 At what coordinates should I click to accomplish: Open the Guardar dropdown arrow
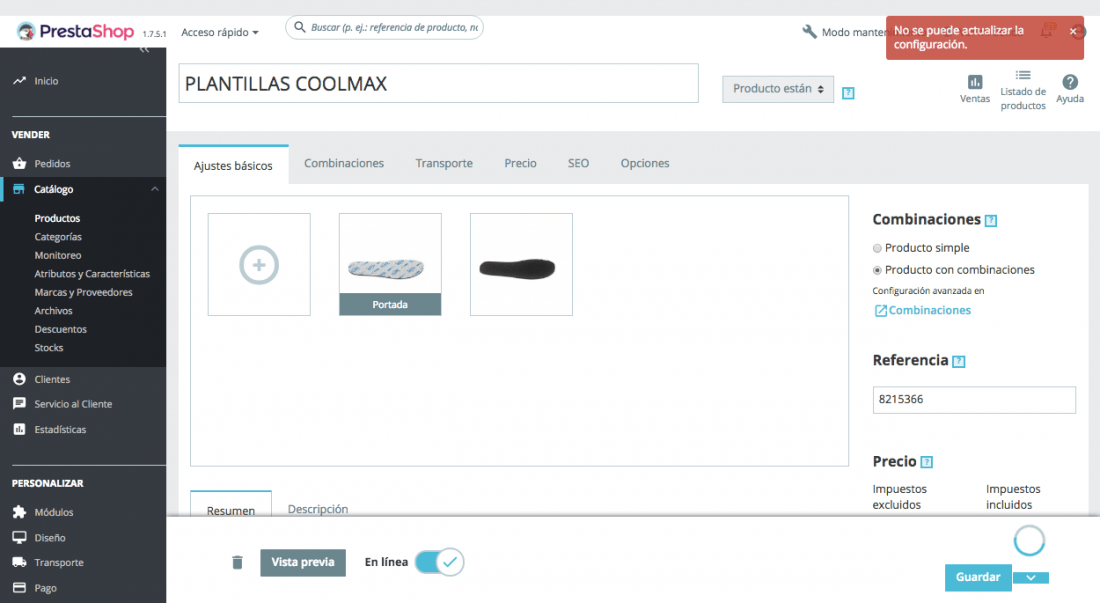[1031, 578]
